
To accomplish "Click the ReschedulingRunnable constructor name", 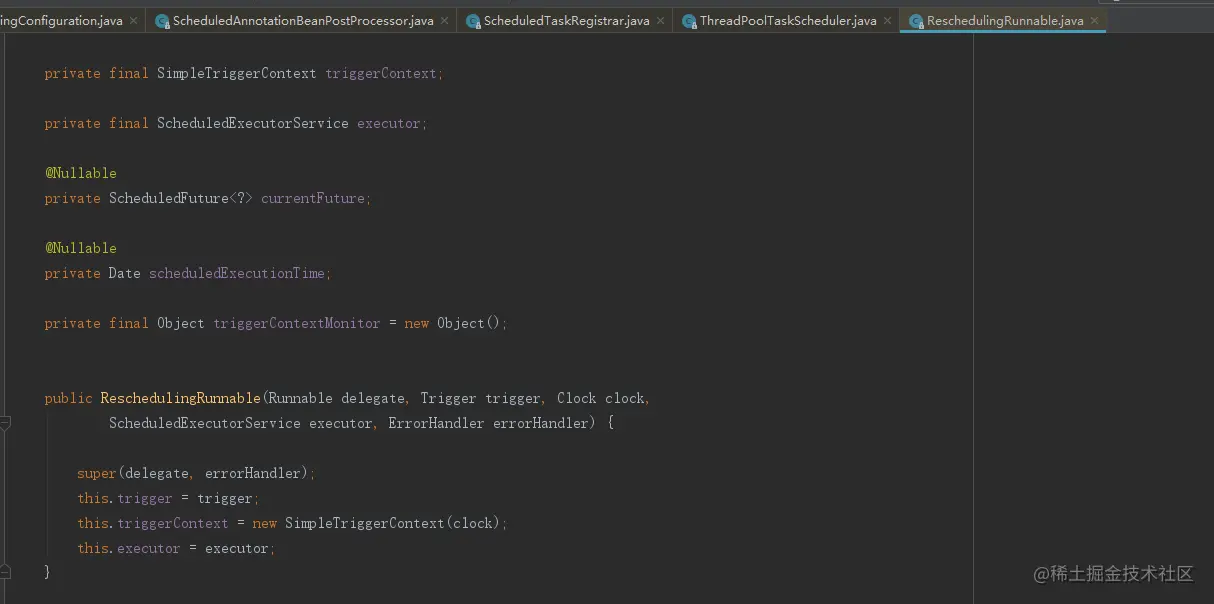I will tap(181, 398).
